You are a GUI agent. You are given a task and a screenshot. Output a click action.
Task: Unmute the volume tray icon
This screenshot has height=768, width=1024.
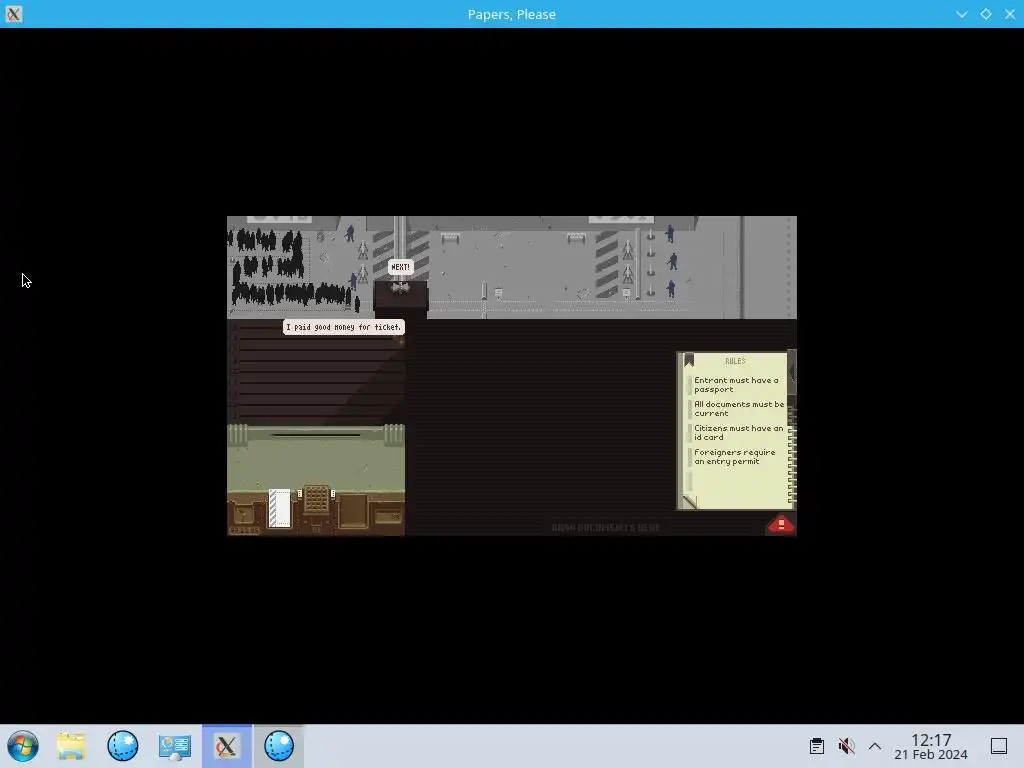pos(846,746)
